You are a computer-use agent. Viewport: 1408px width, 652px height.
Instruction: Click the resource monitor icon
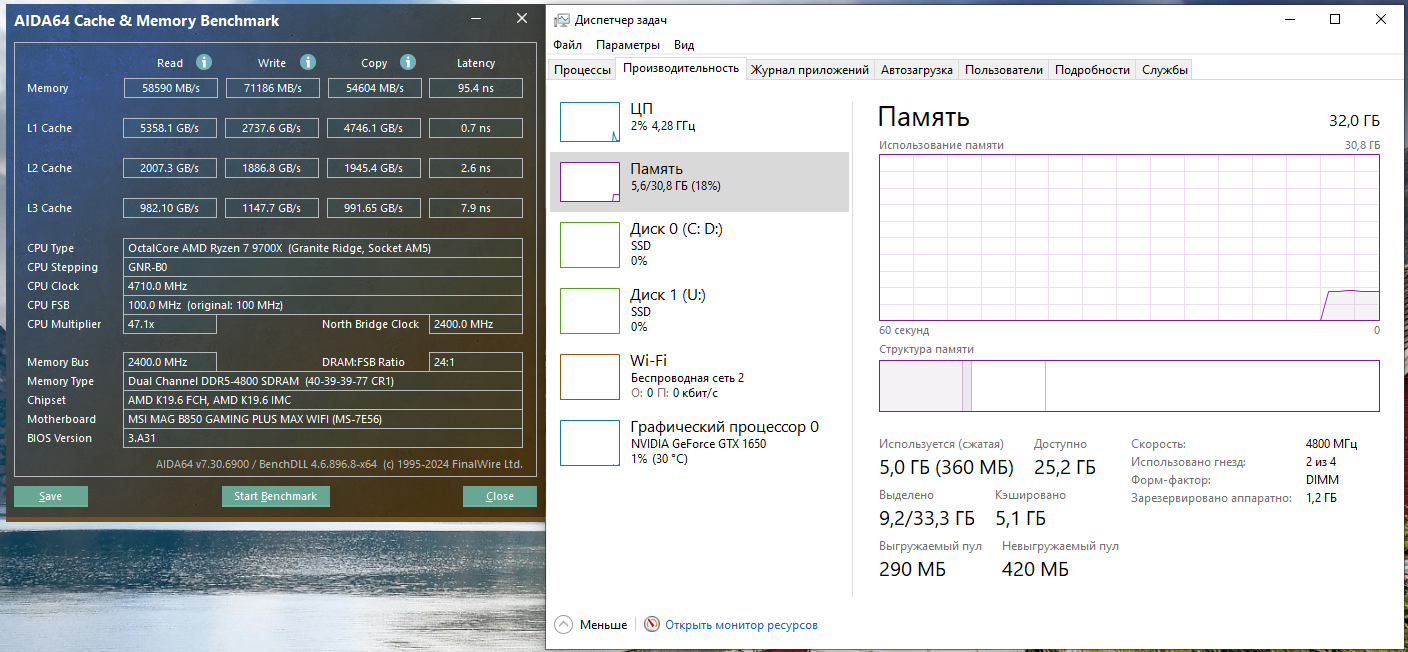(x=652, y=624)
